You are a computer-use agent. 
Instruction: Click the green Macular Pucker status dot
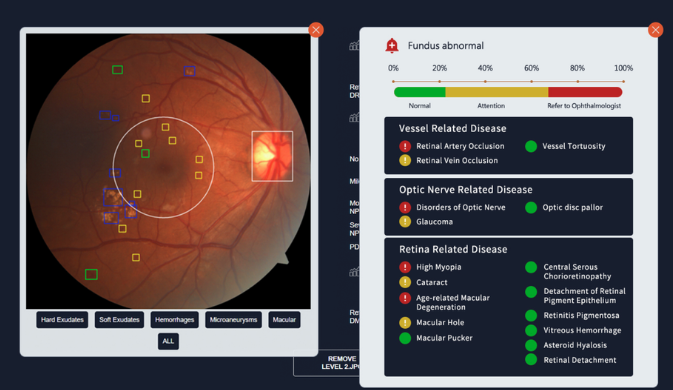[x=405, y=338]
